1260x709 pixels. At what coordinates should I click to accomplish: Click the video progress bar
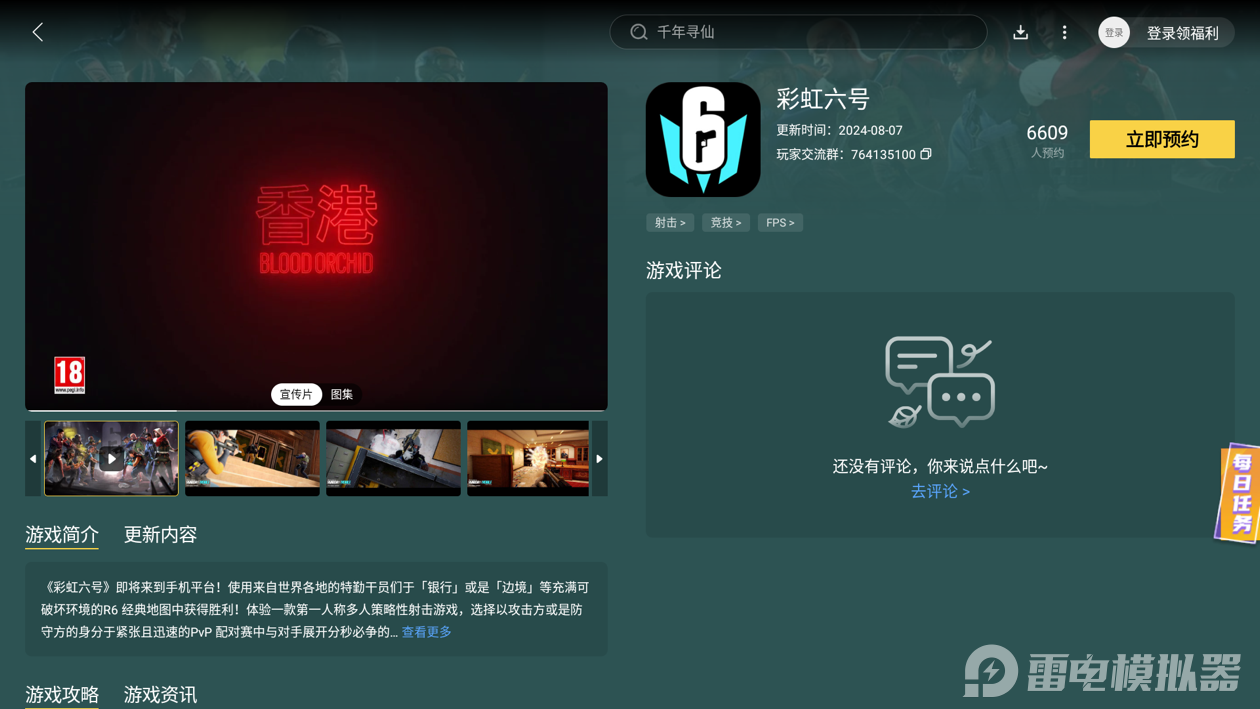coord(316,410)
